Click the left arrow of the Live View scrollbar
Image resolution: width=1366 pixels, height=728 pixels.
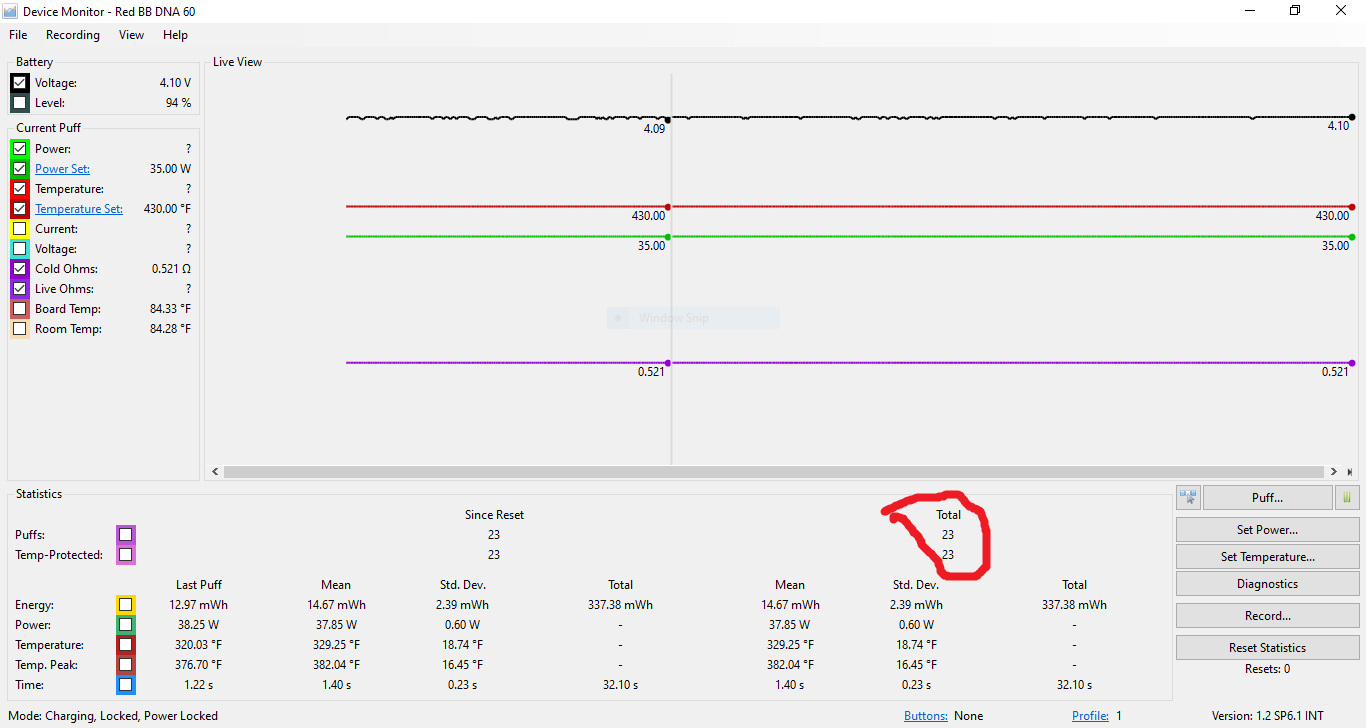coord(216,471)
